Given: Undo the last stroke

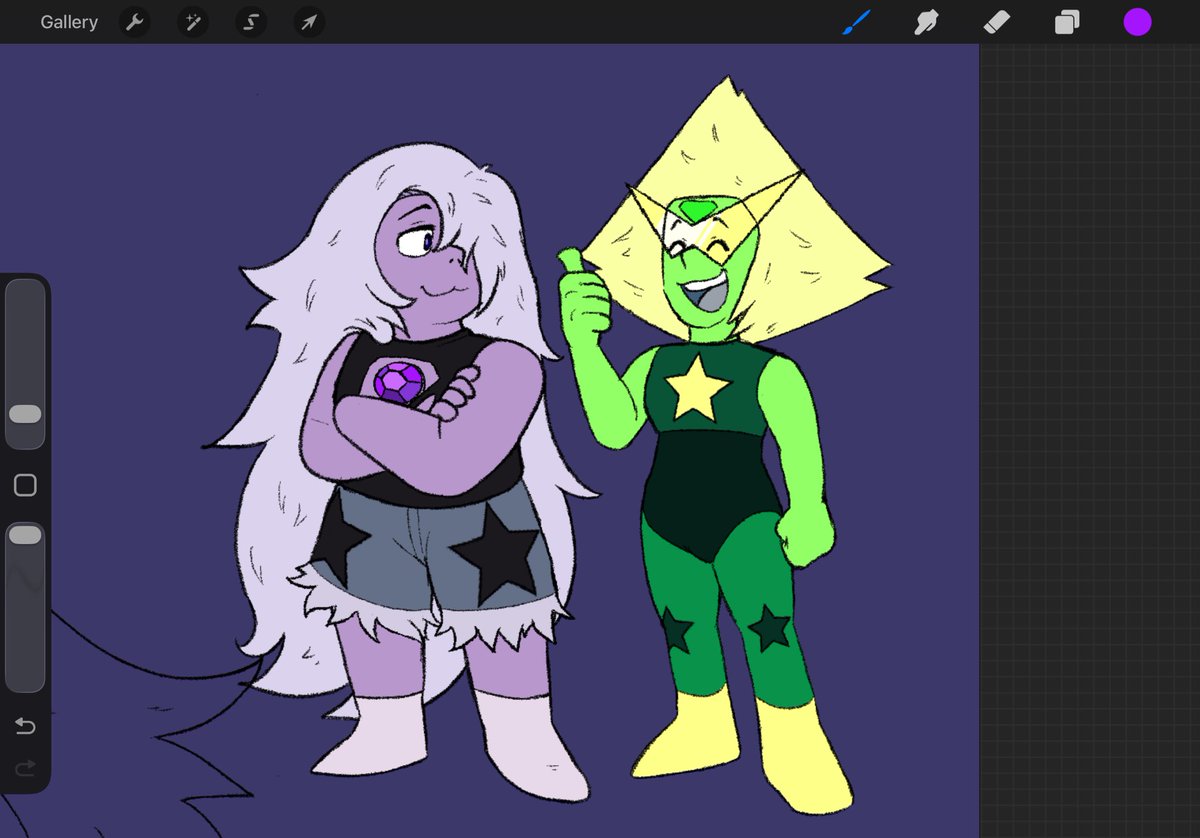Looking at the screenshot, I should pyautogui.click(x=25, y=726).
